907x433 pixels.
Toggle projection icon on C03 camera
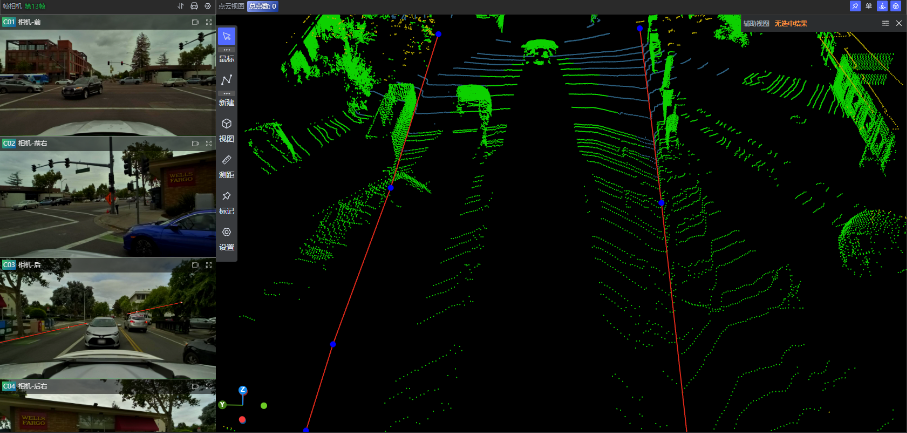point(195,265)
